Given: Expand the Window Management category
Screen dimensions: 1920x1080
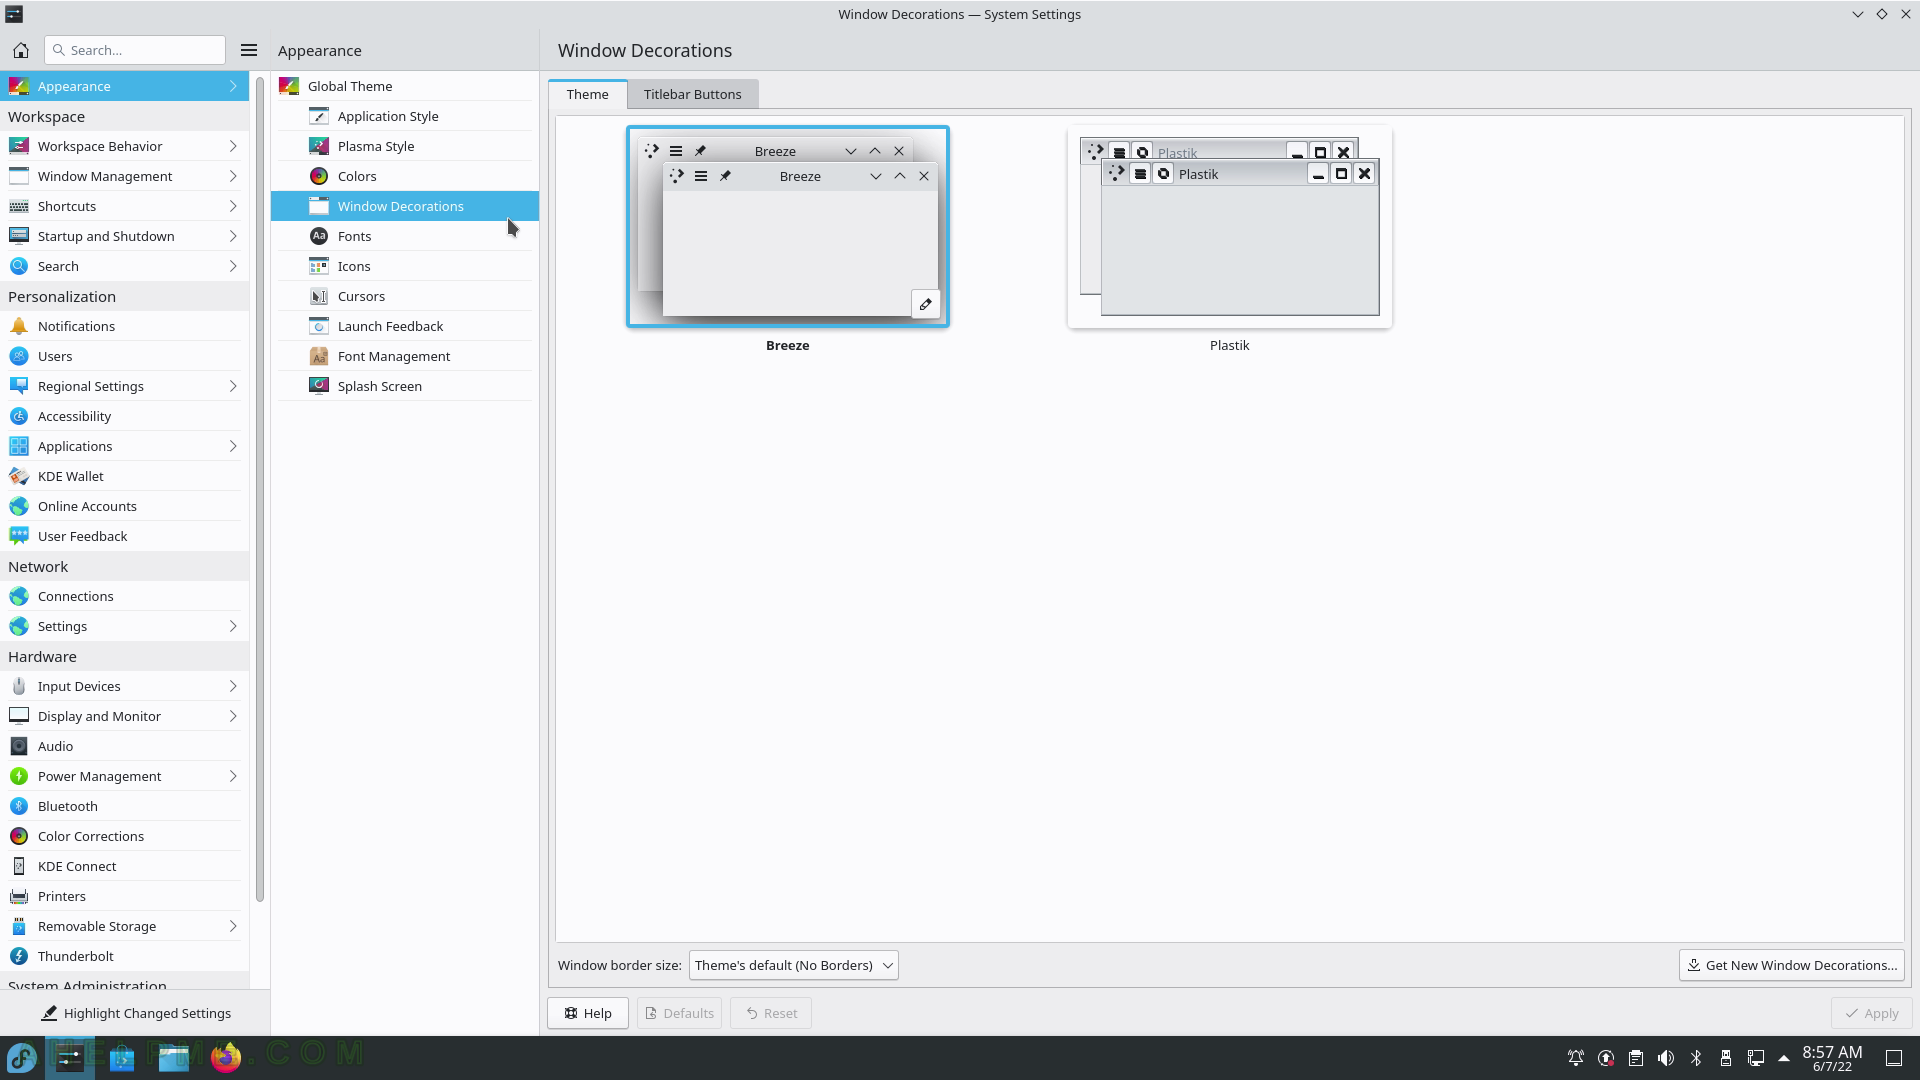Looking at the screenshot, I should click(124, 176).
